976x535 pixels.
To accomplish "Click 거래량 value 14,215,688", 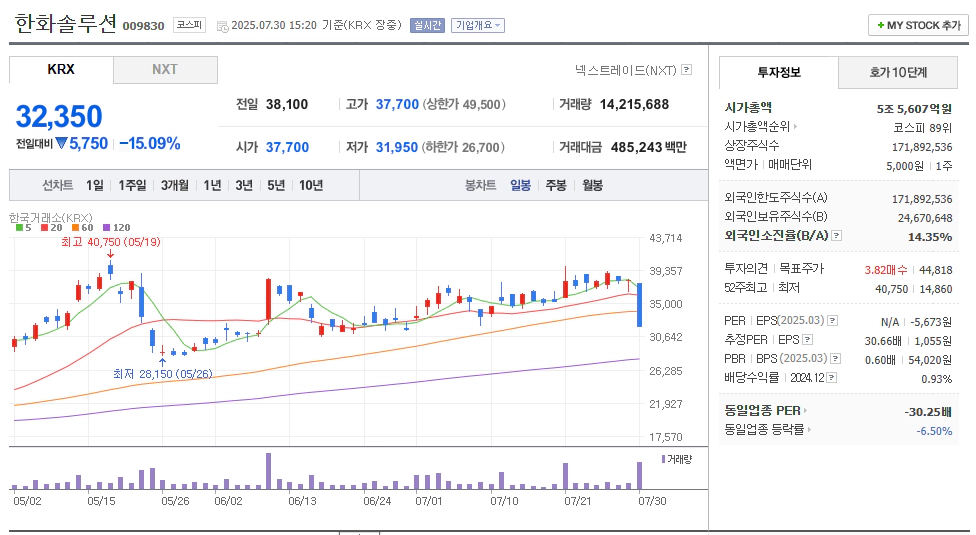I will pos(634,105).
